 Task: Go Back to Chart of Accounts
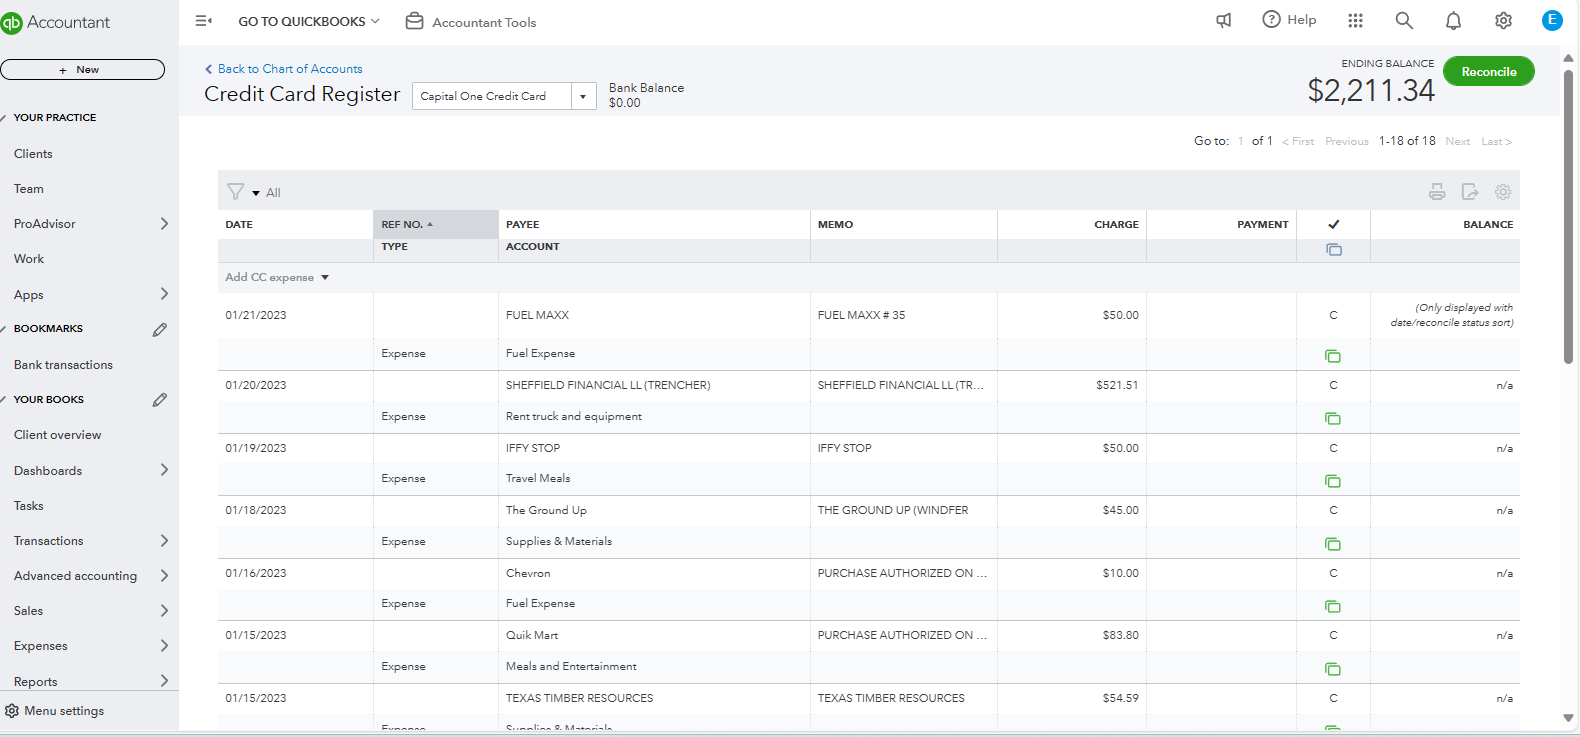[x=284, y=69]
